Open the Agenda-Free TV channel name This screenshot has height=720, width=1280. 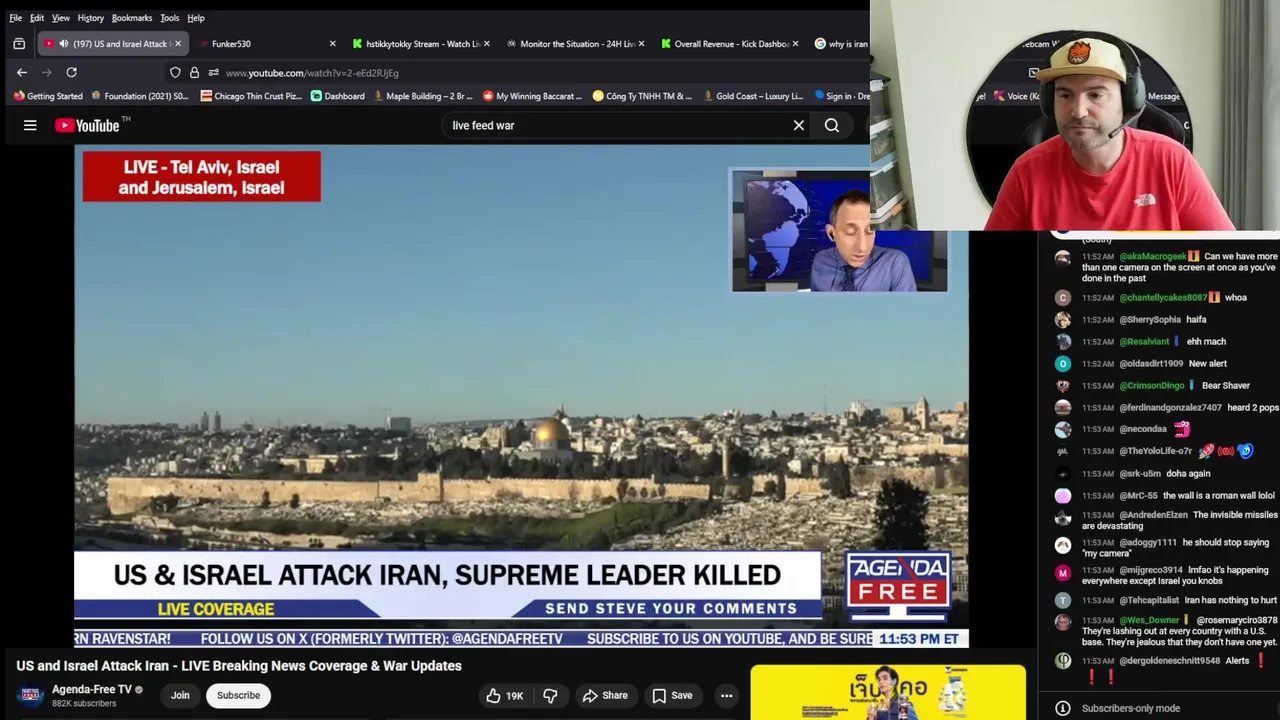[92, 689]
